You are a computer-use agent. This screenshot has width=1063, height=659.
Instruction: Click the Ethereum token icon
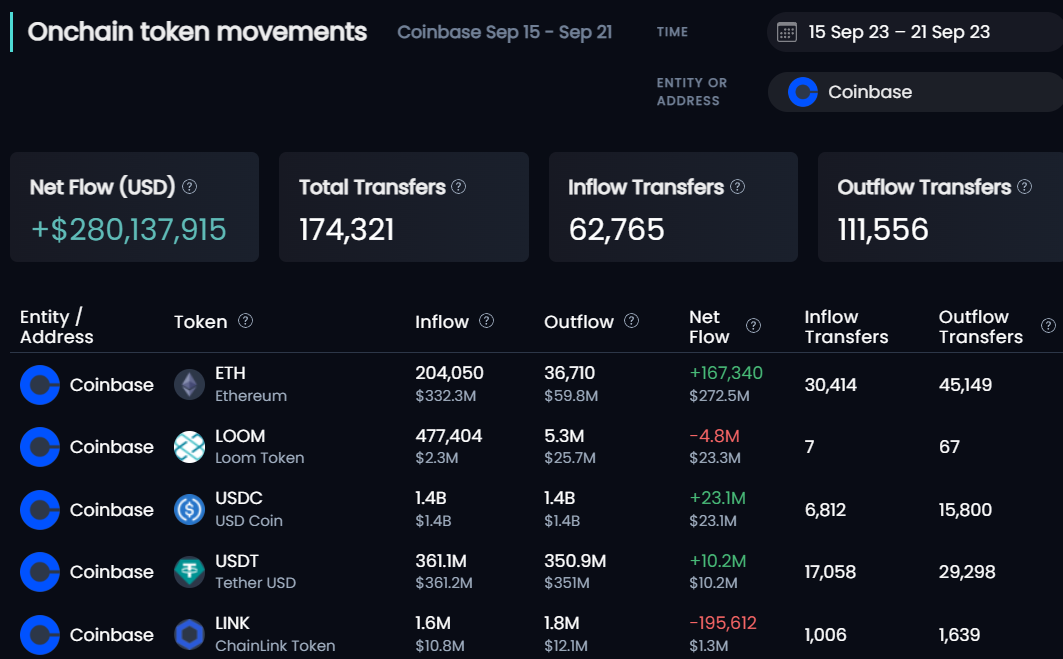click(x=190, y=385)
